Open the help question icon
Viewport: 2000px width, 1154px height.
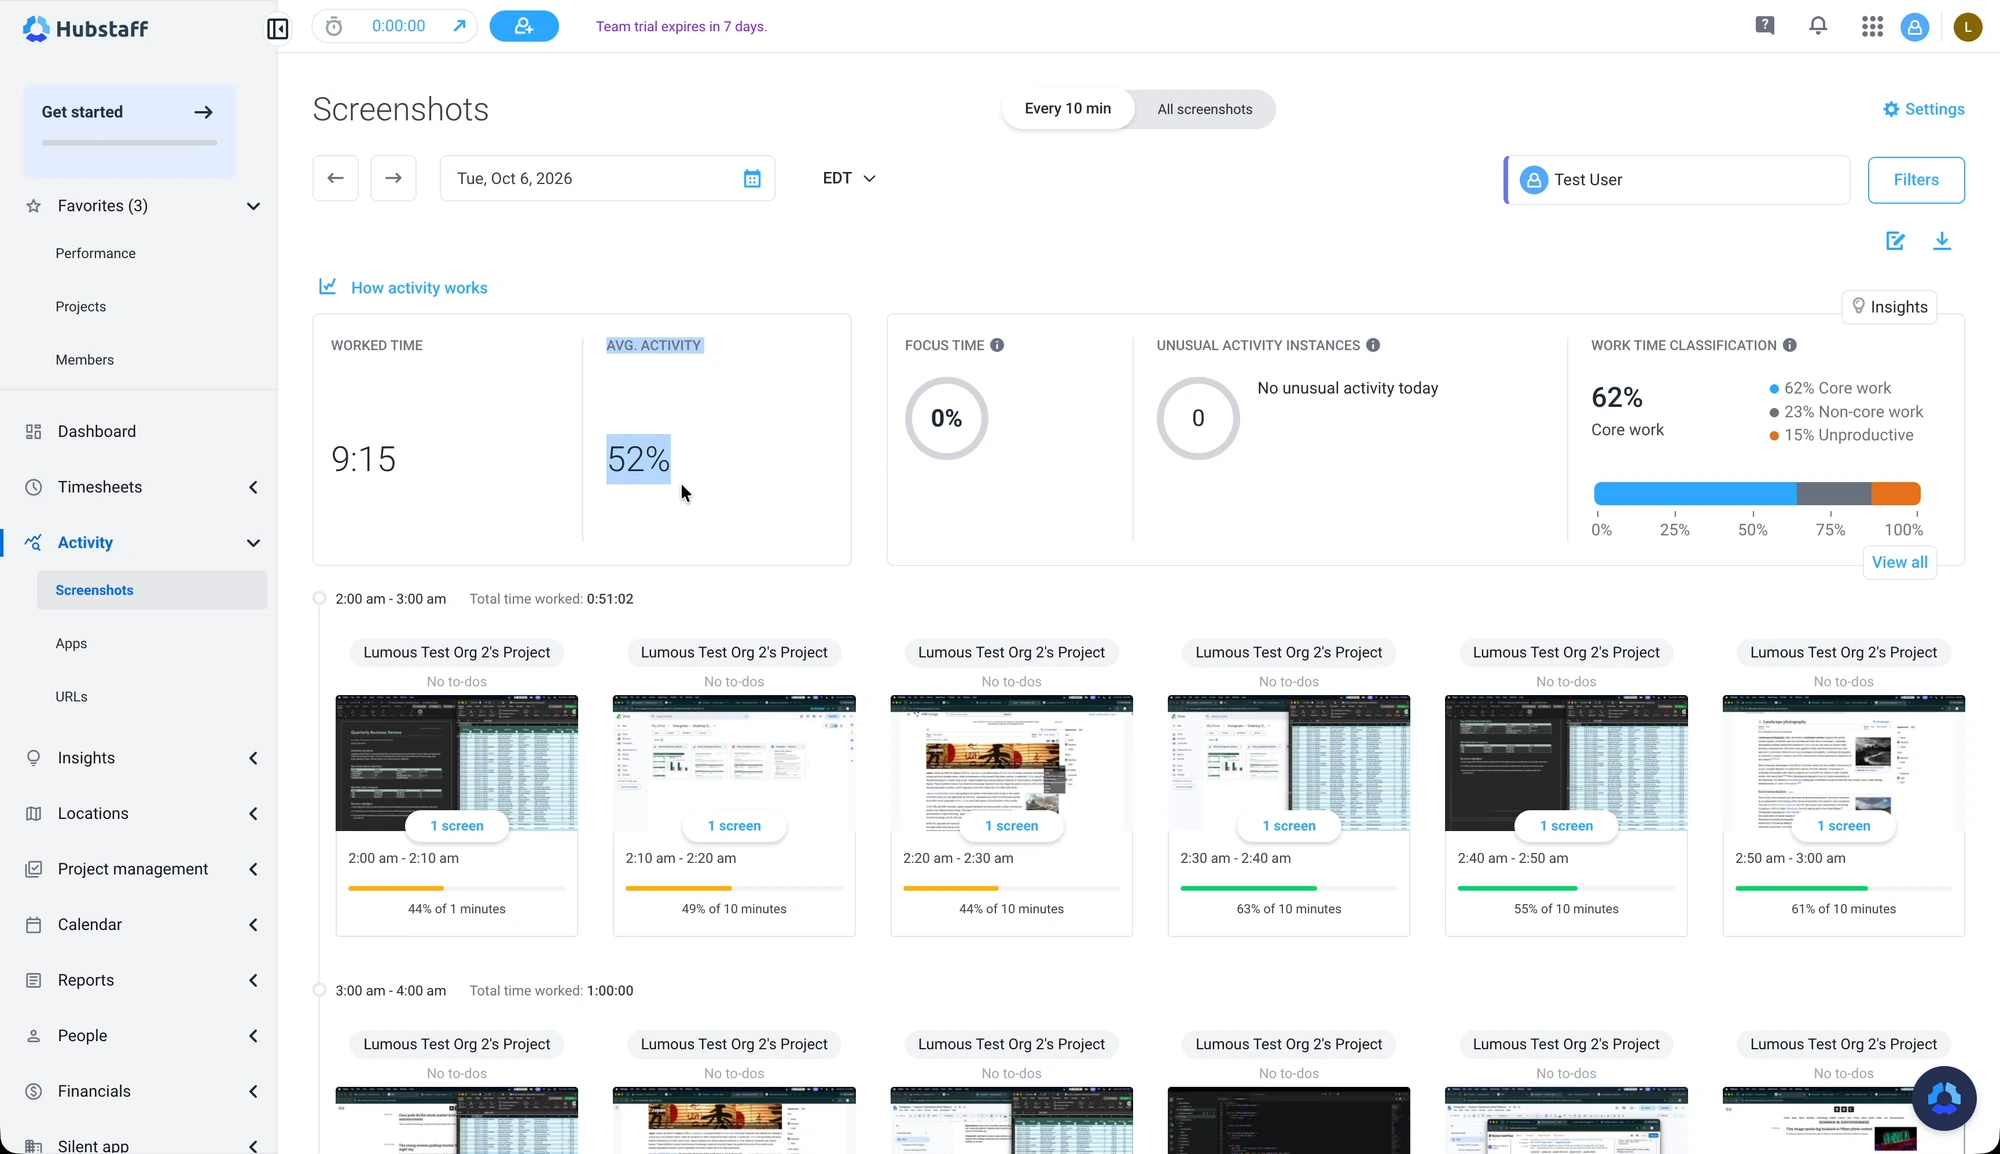pyautogui.click(x=1765, y=26)
